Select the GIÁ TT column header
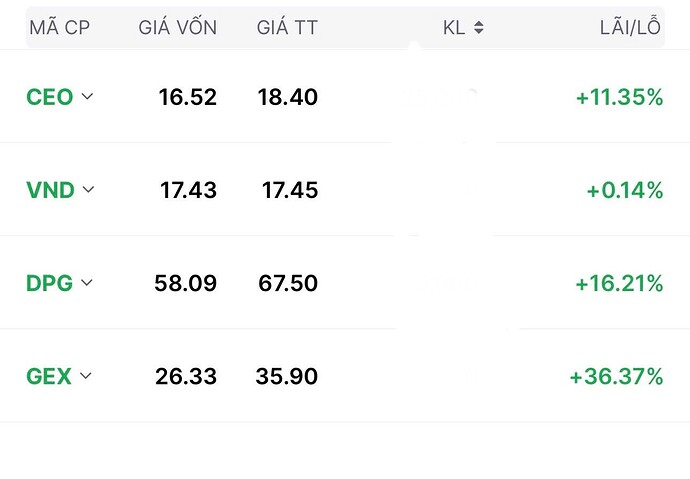This screenshot has width=690, height=479. click(287, 28)
